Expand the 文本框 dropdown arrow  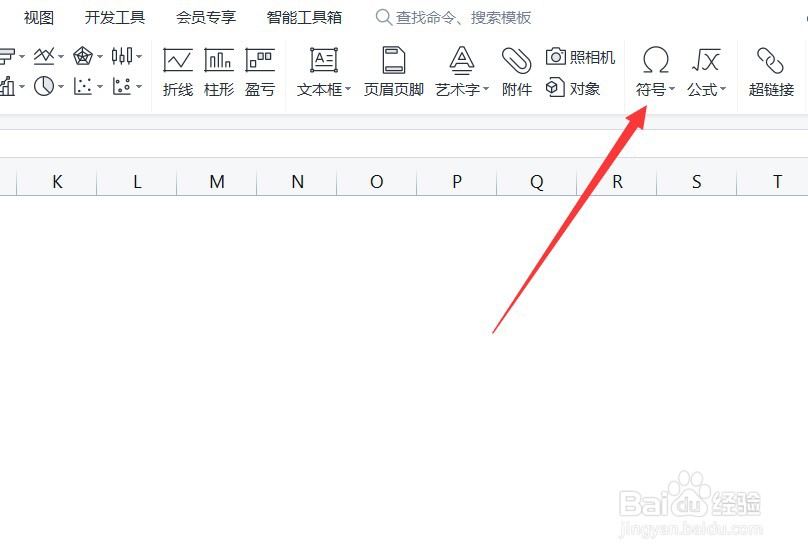[348, 89]
